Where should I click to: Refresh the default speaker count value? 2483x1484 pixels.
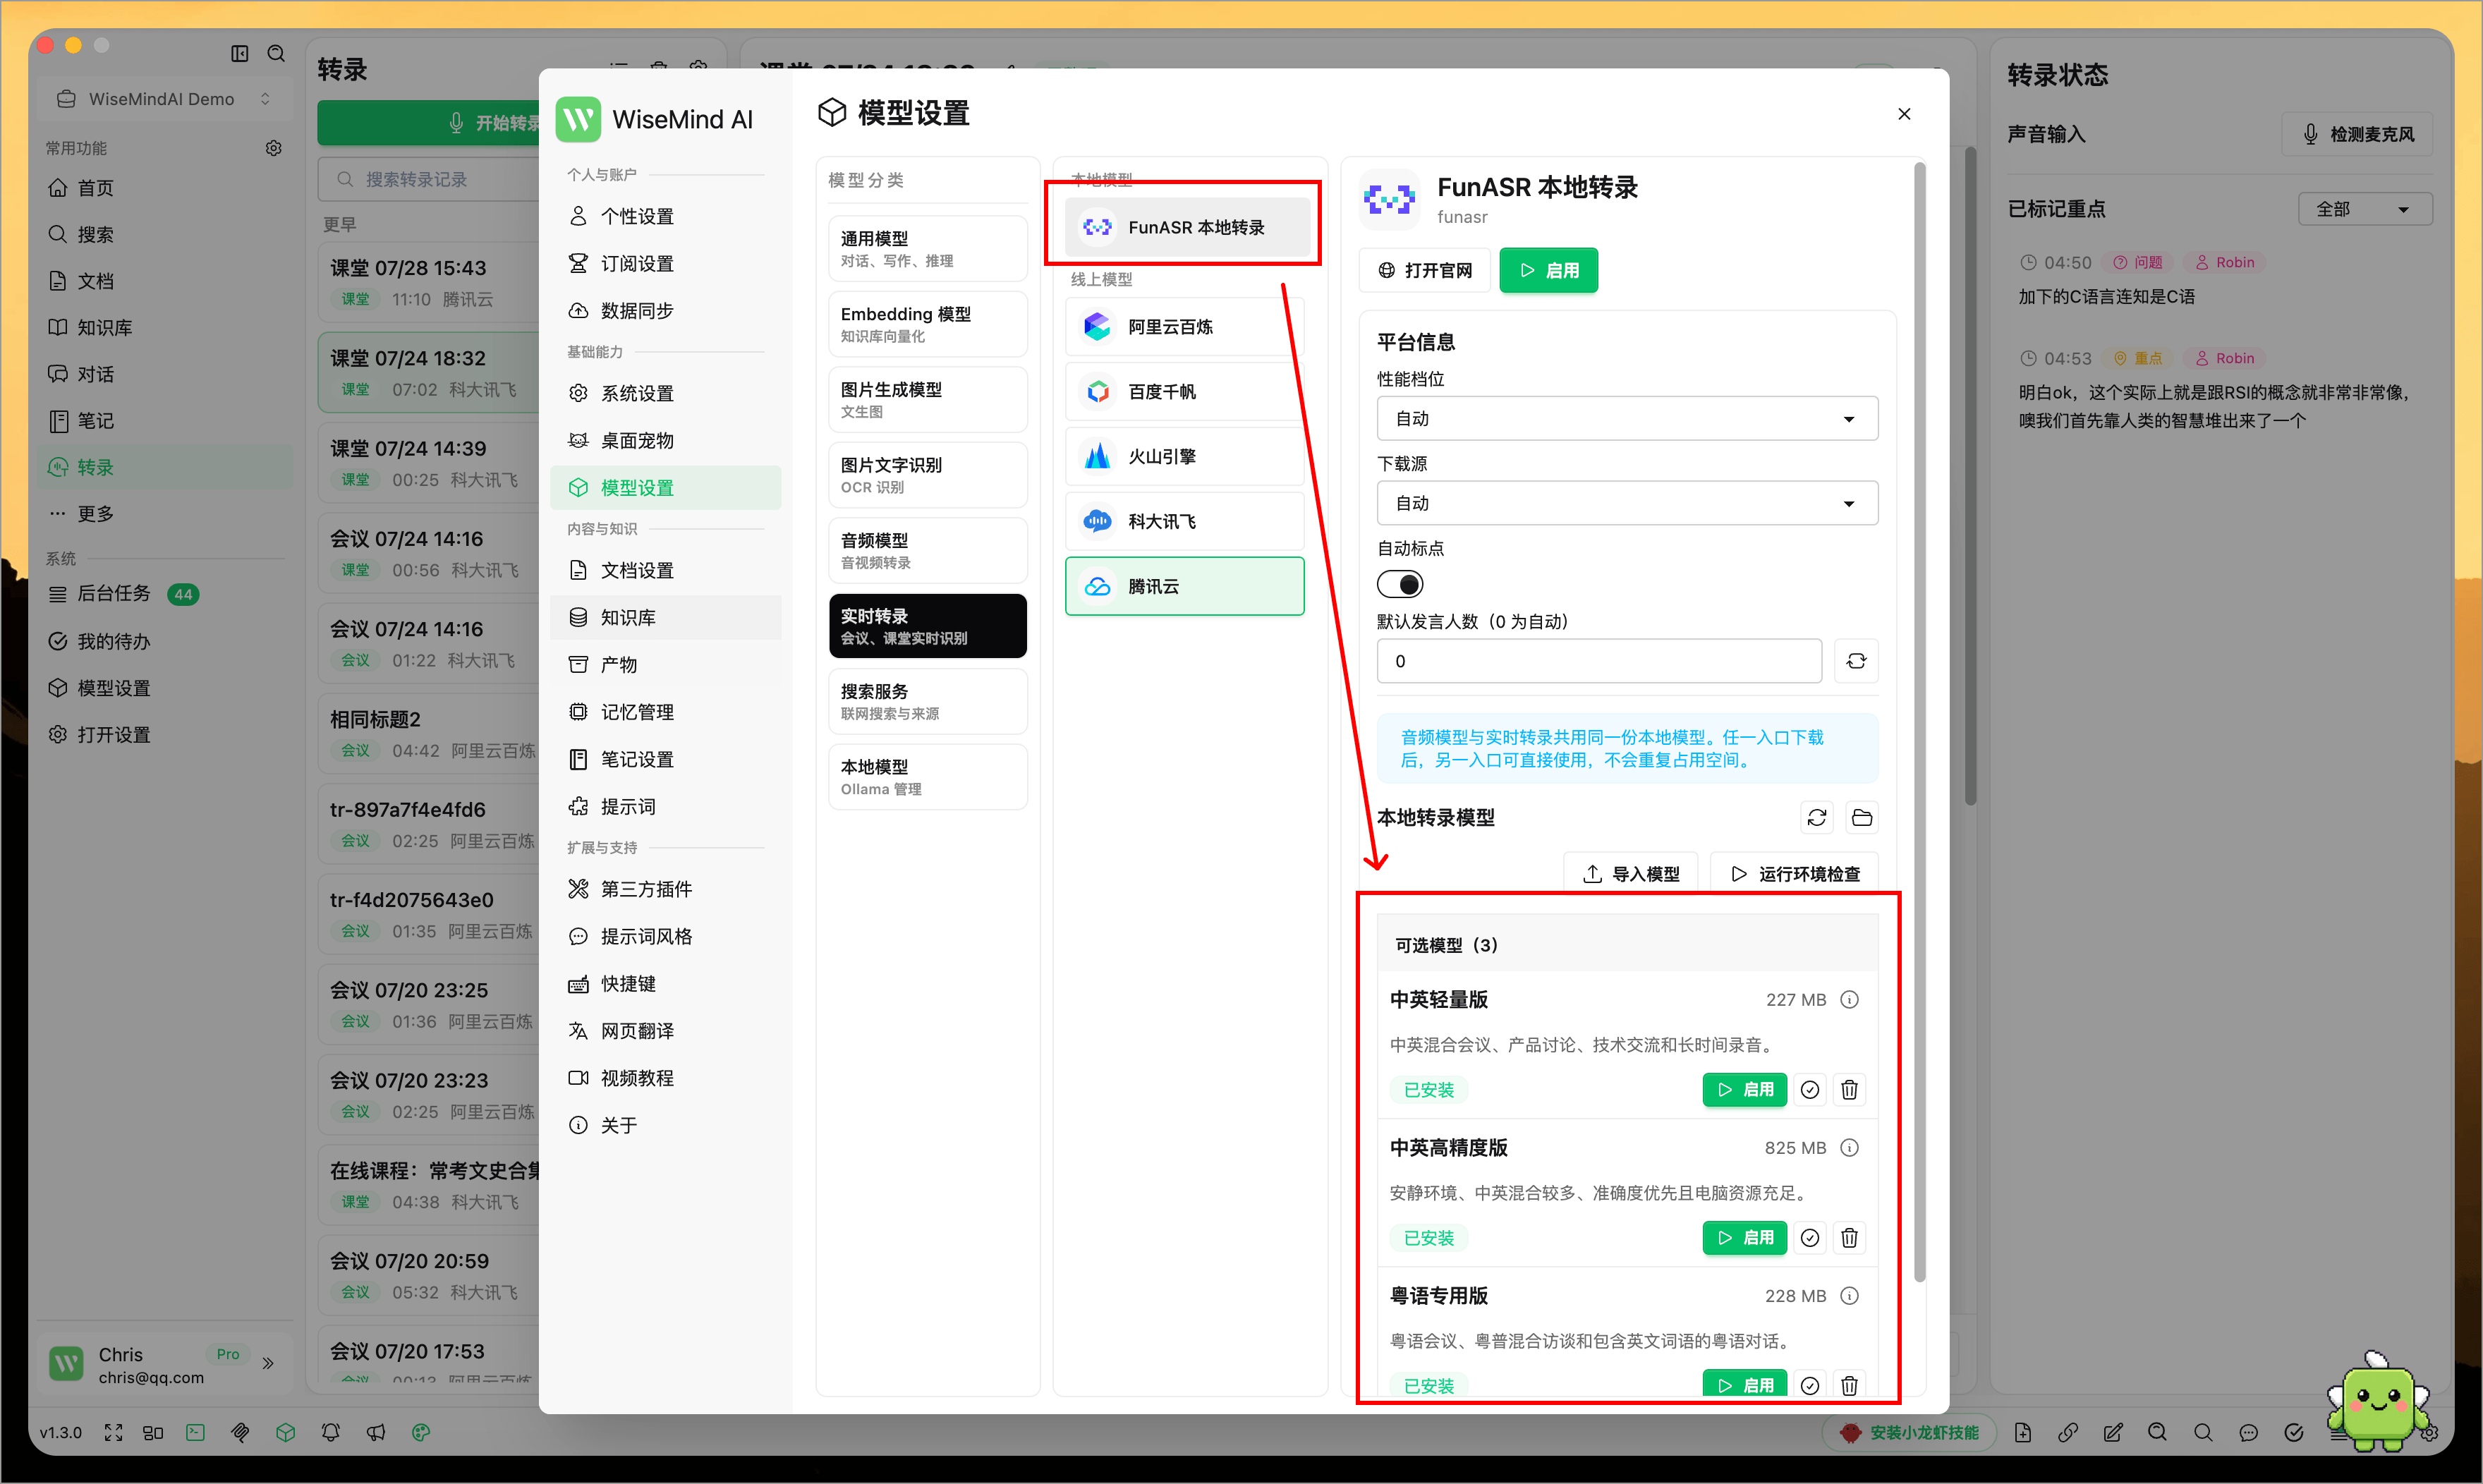(x=1856, y=661)
